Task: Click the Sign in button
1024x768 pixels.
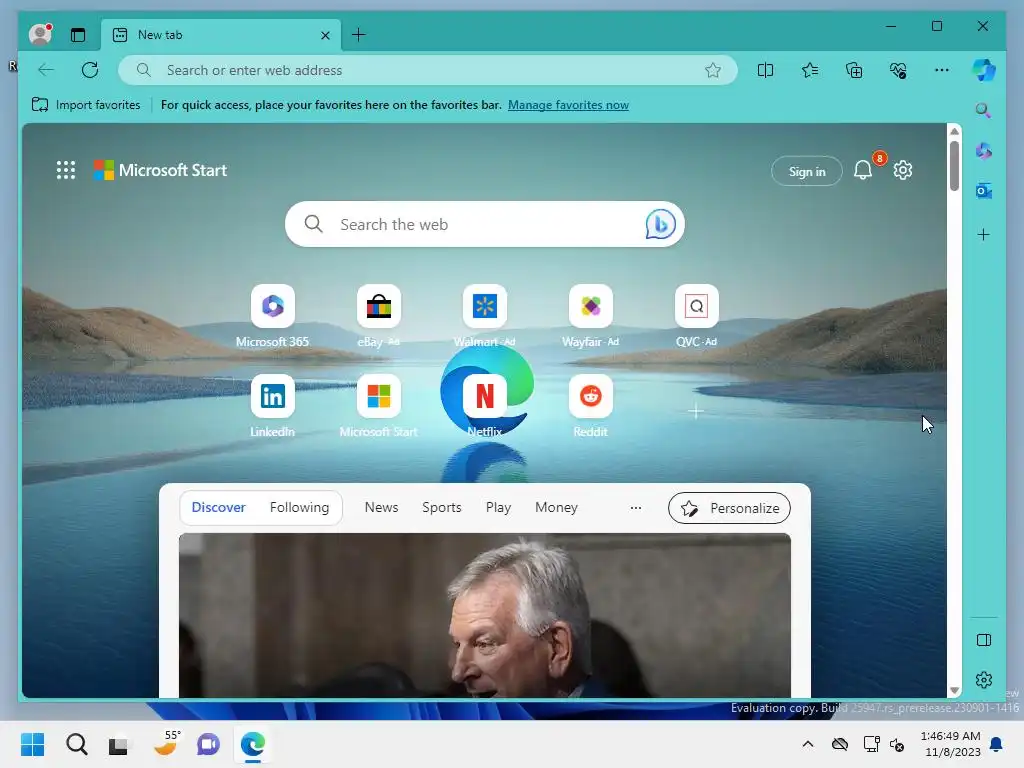Action: pyautogui.click(x=807, y=171)
